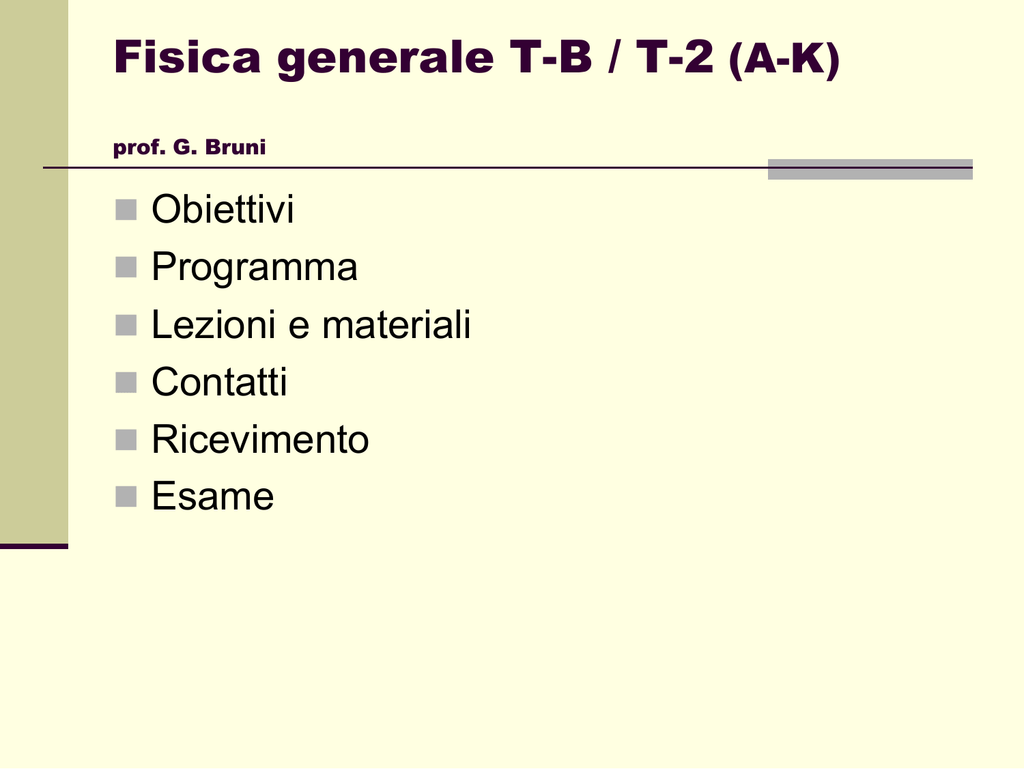Click the thin horizontal divider line
The image size is (1024, 769).
[400, 167]
